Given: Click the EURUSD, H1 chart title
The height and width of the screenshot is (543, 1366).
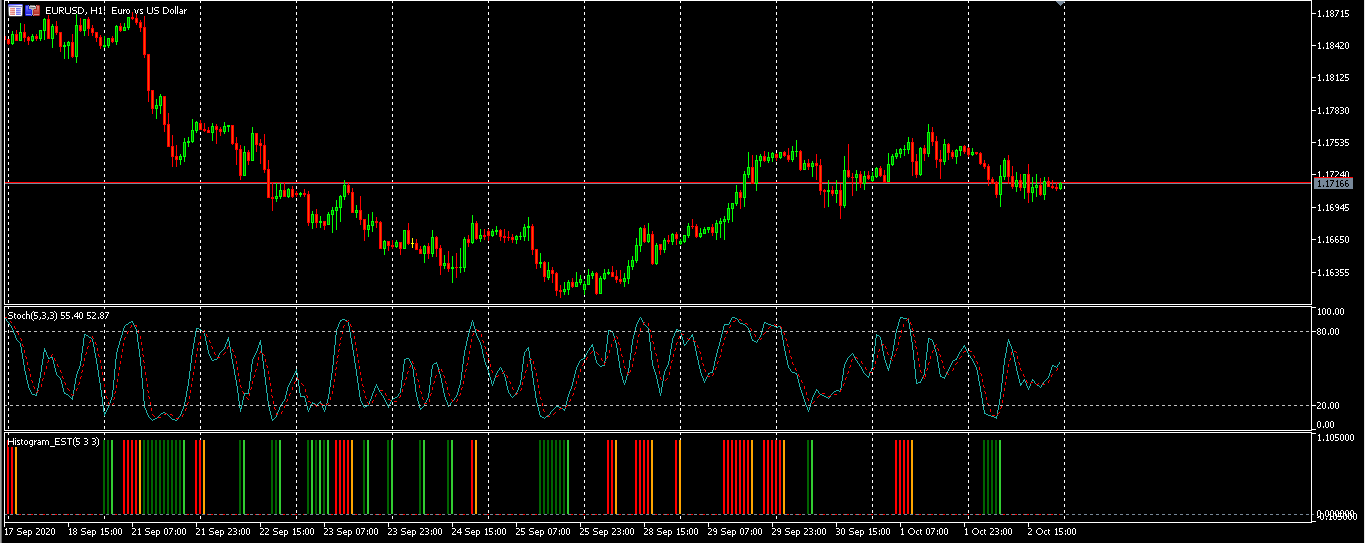Looking at the screenshot, I should [75, 10].
